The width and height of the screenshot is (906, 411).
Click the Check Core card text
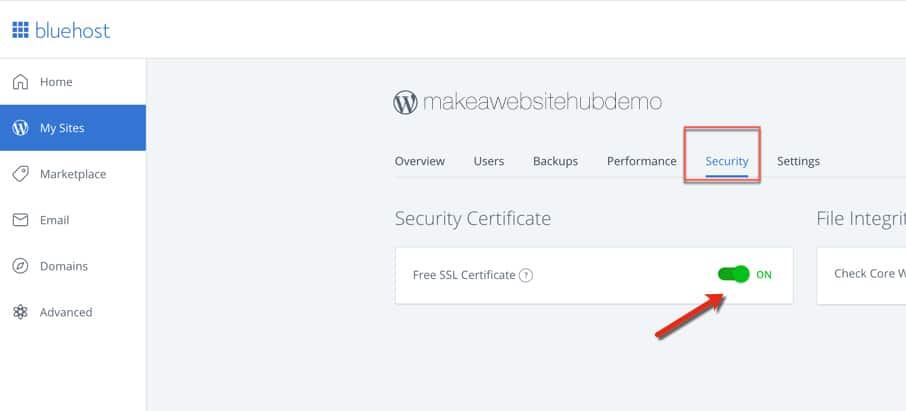click(870, 273)
